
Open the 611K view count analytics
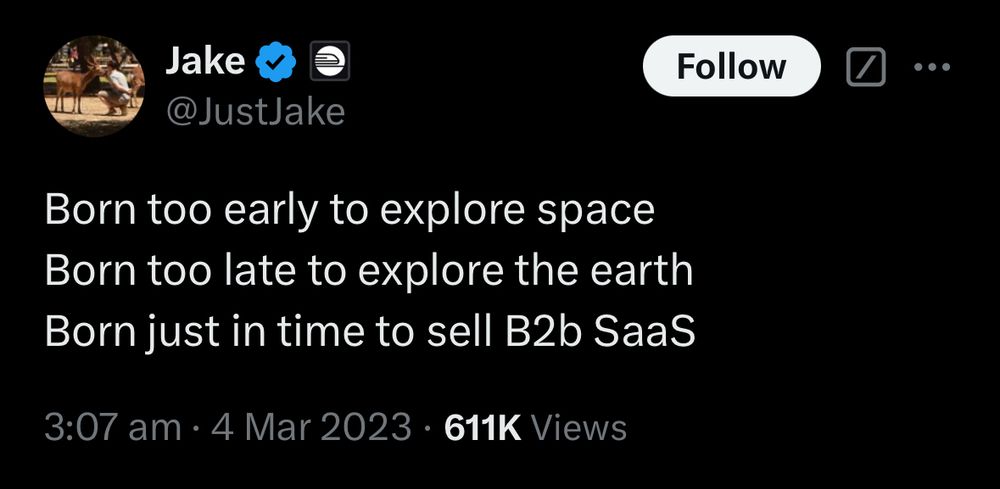point(483,427)
